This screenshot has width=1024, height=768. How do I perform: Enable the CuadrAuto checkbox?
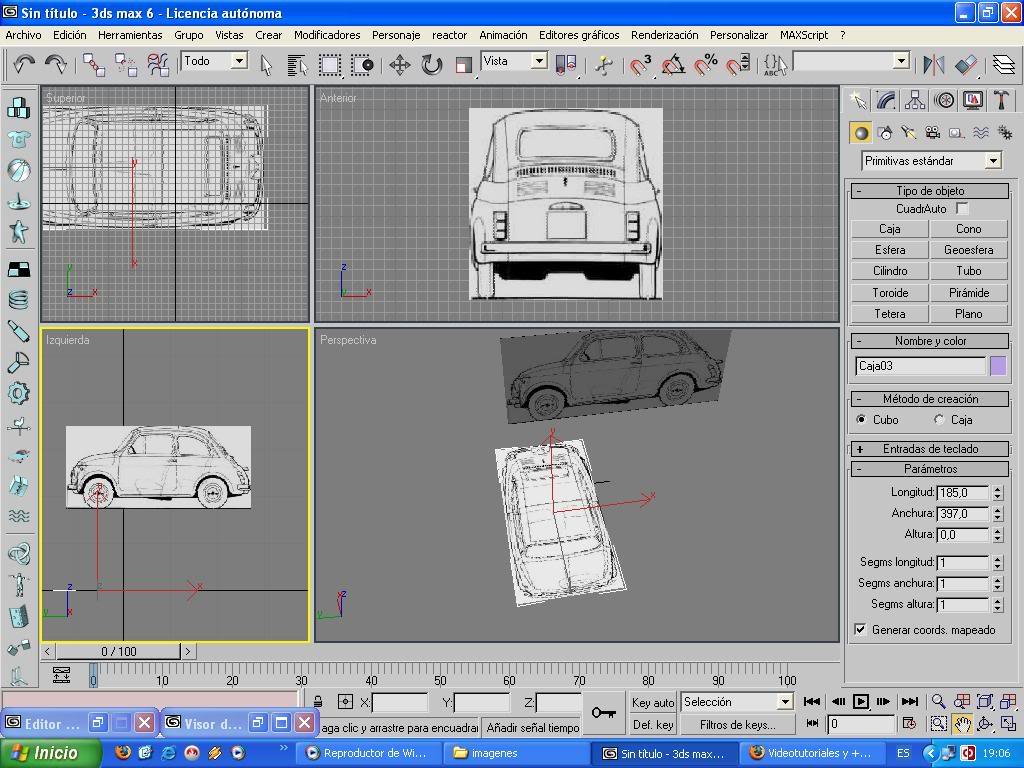tap(962, 209)
